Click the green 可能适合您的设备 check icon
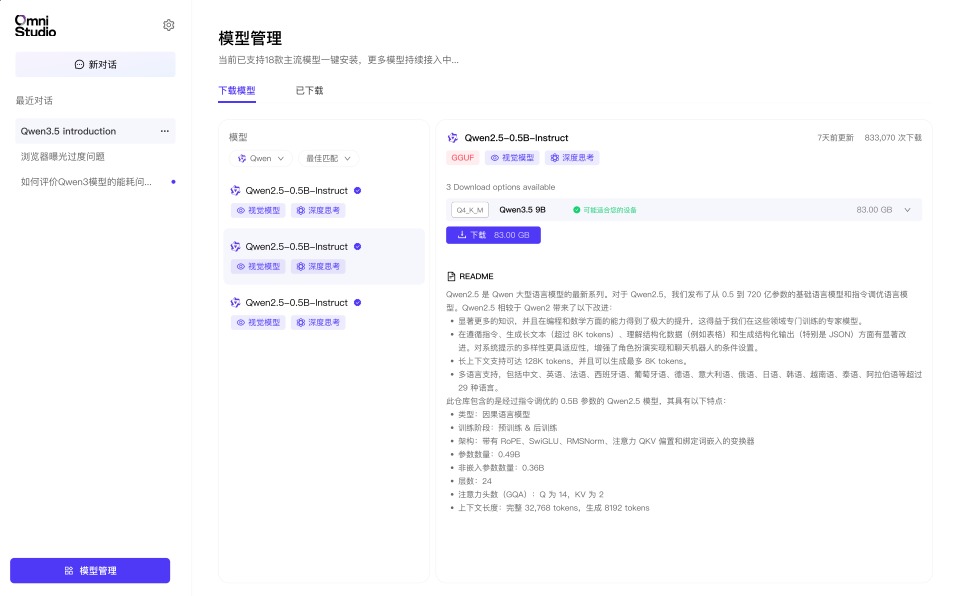This screenshot has width=955, height=596. pos(576,210)
